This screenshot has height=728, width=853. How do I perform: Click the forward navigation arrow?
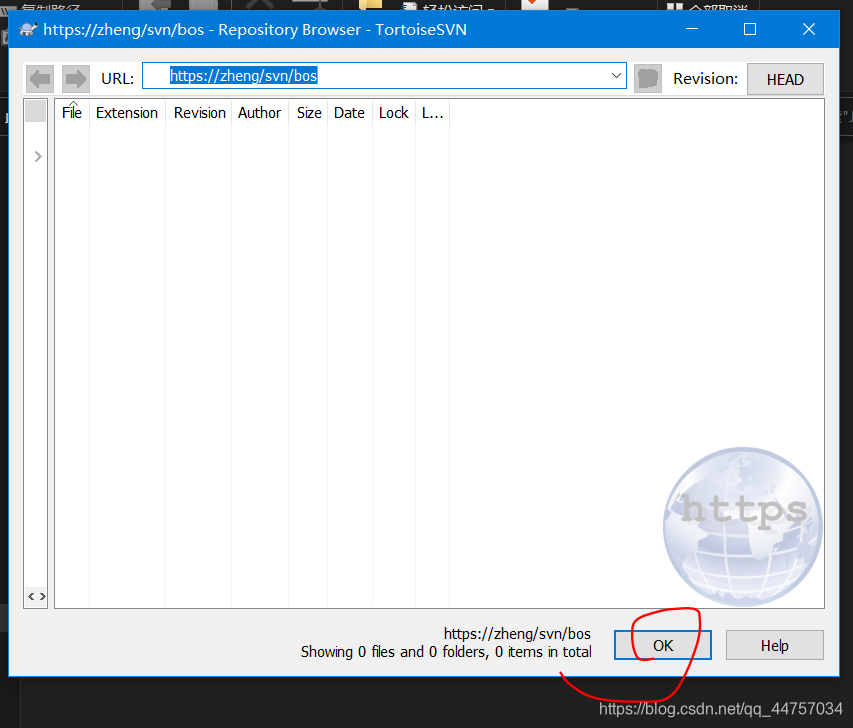pos(76,79)
